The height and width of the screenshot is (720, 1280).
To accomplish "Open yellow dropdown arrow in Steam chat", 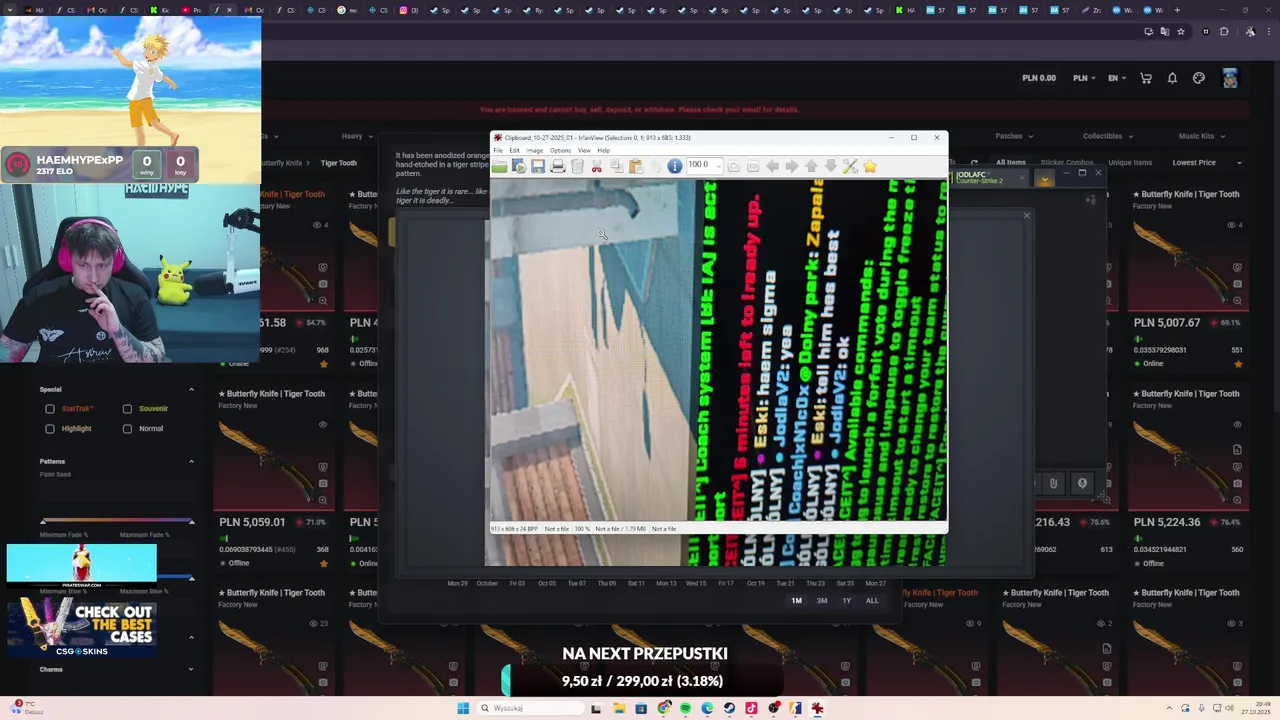I will [1044, 179].
